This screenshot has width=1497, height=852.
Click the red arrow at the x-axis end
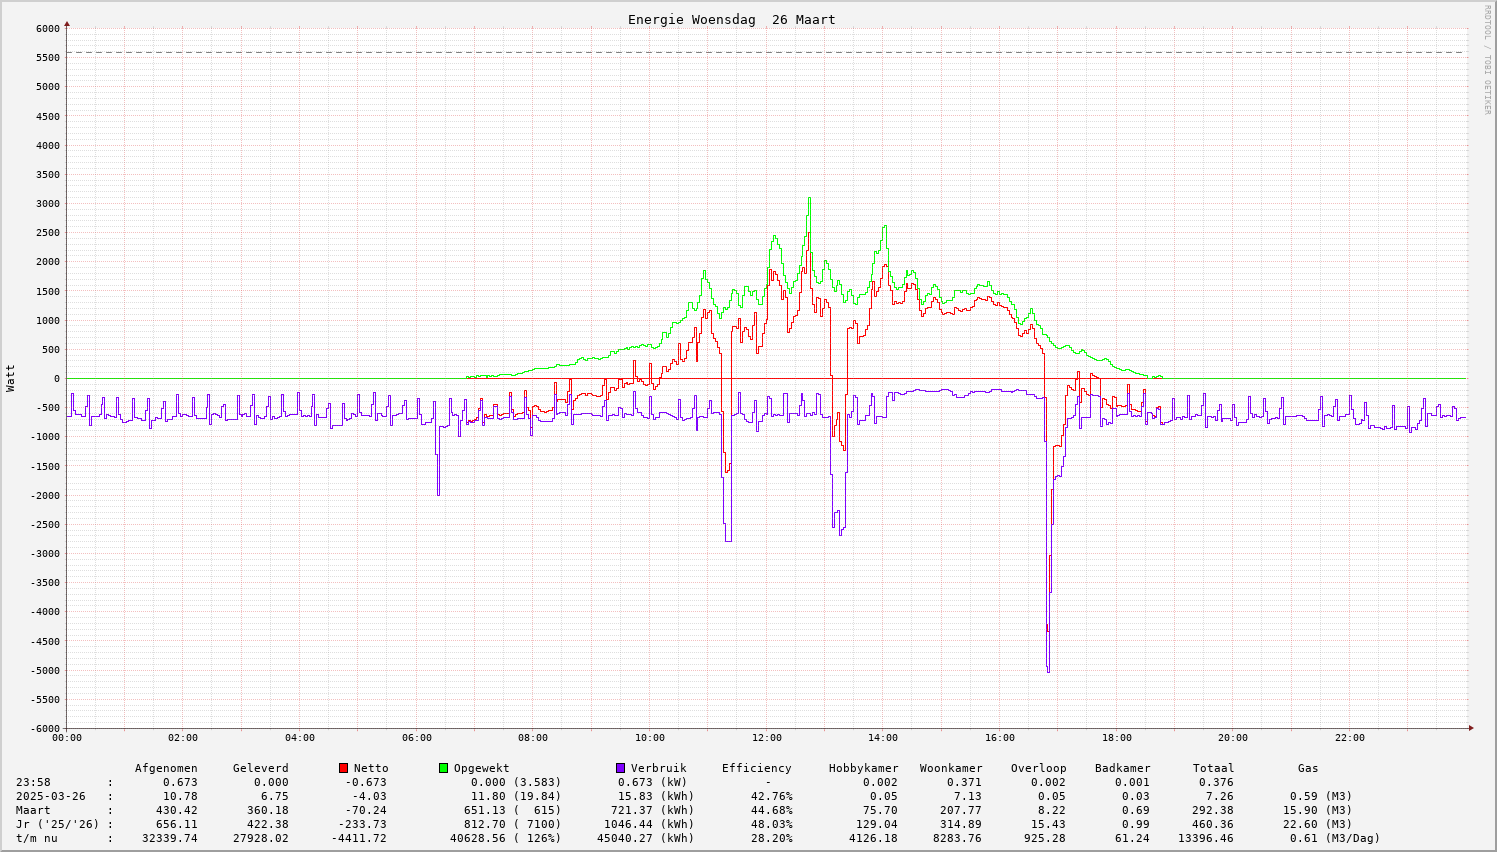point(1470,728)
